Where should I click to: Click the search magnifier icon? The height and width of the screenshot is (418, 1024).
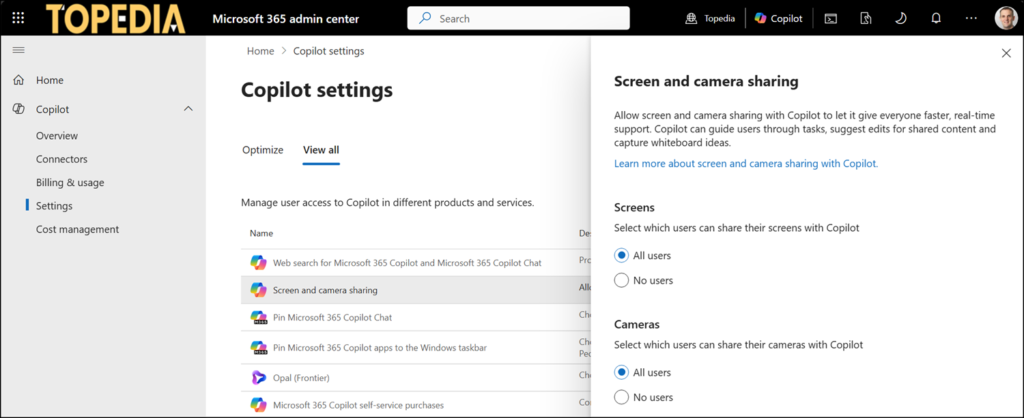point(425,18)
